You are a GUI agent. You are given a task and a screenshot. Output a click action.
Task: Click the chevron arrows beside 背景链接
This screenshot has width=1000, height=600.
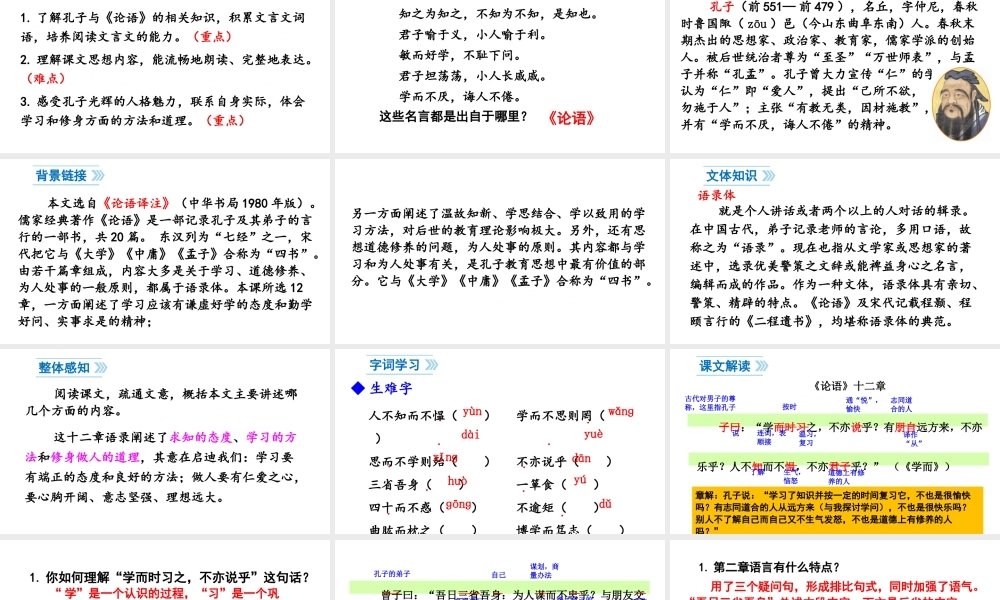[98, 175]
